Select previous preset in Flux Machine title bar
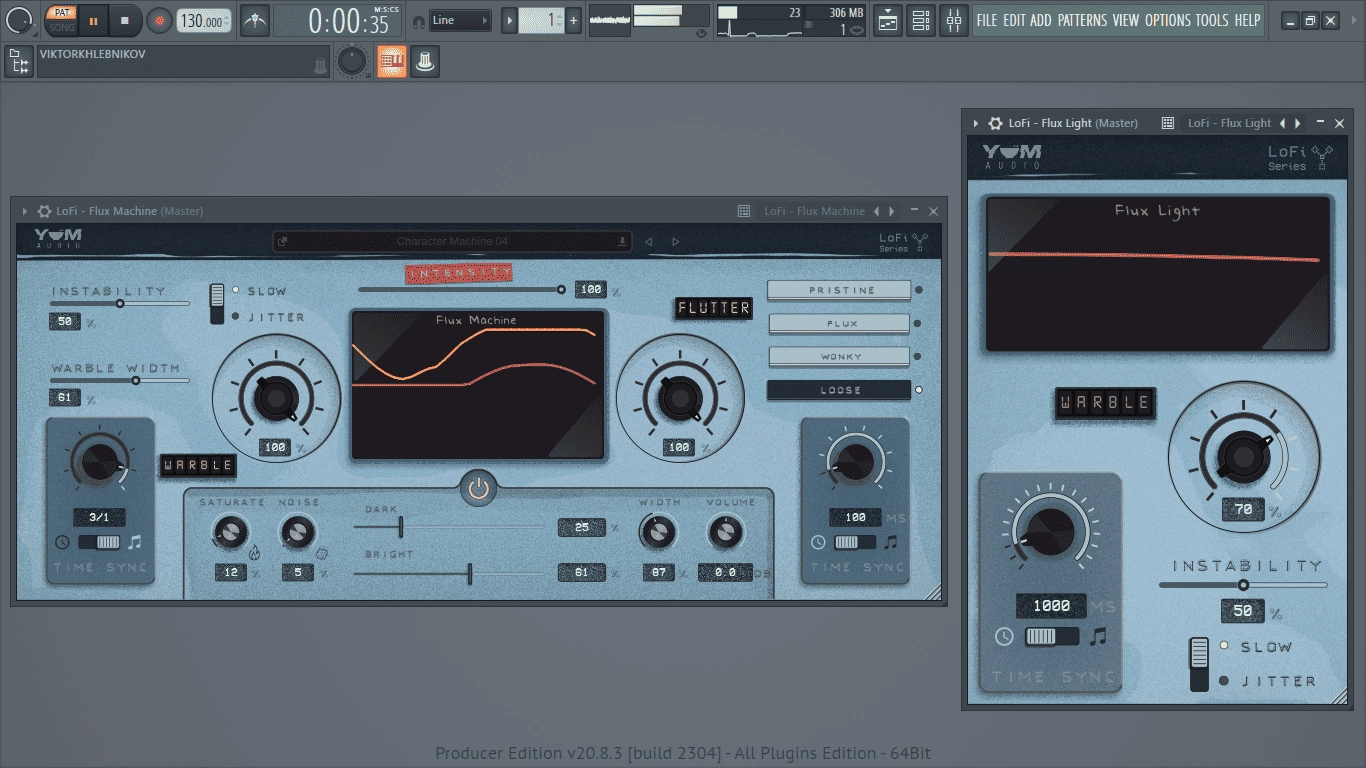The height and width of the screenshot is (768, 1366). (876, 211)
